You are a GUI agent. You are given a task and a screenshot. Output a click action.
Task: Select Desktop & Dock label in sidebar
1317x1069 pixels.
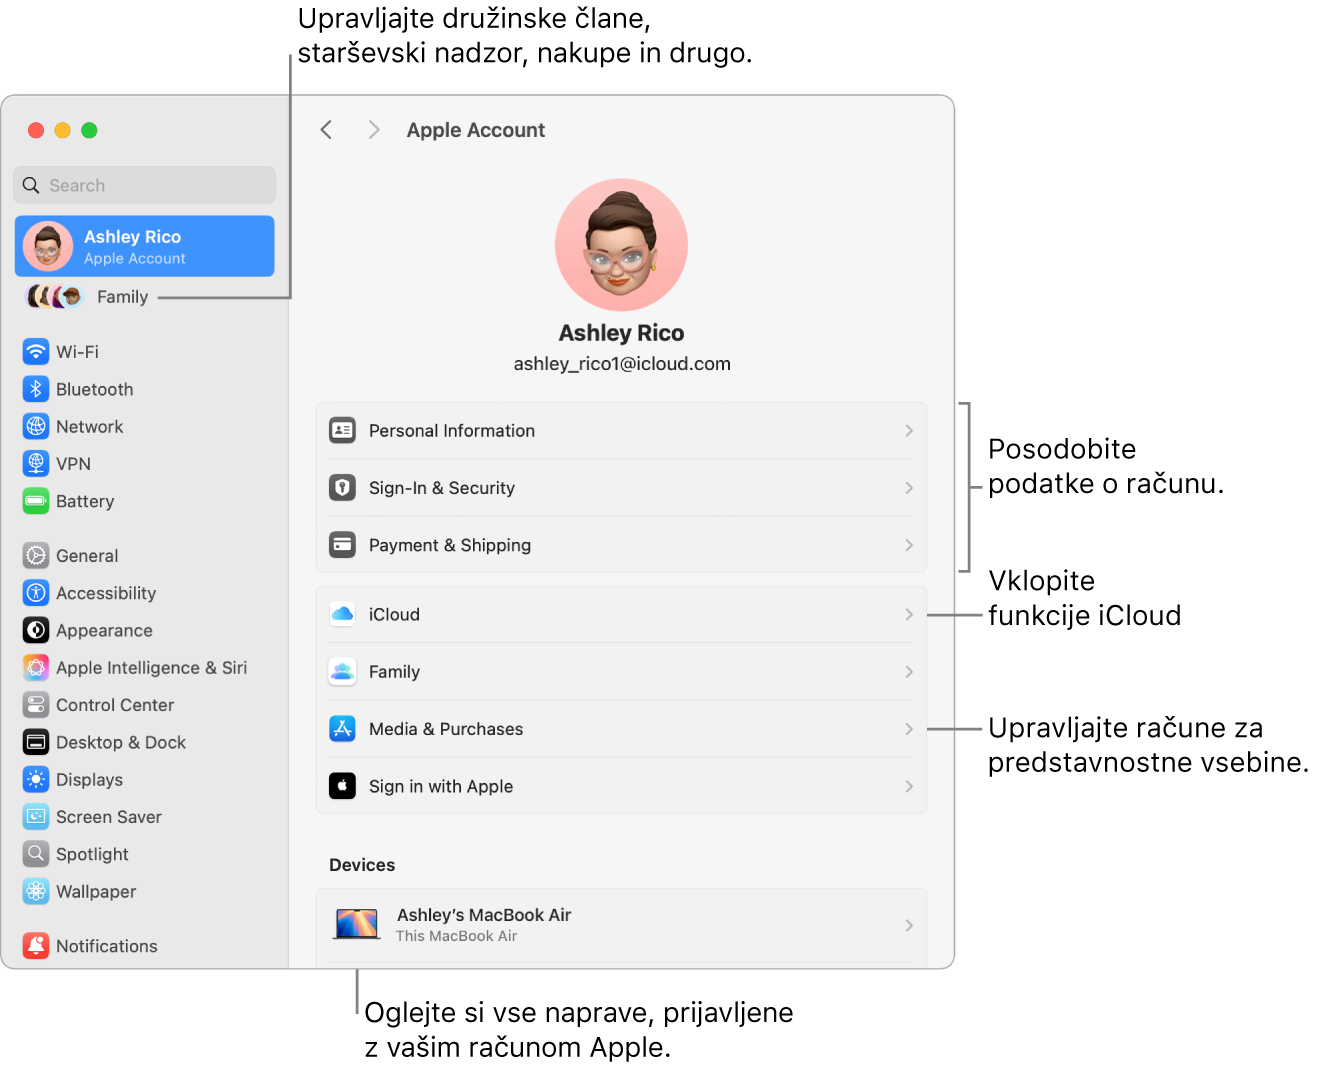(x=121, y=742)
